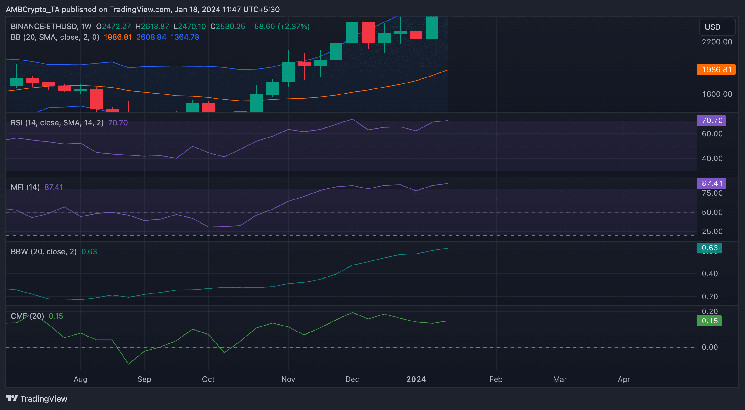Select the BB (20, SMA, close) indicator legend
This screenshot has height=410, width=745.
[32, 35]
